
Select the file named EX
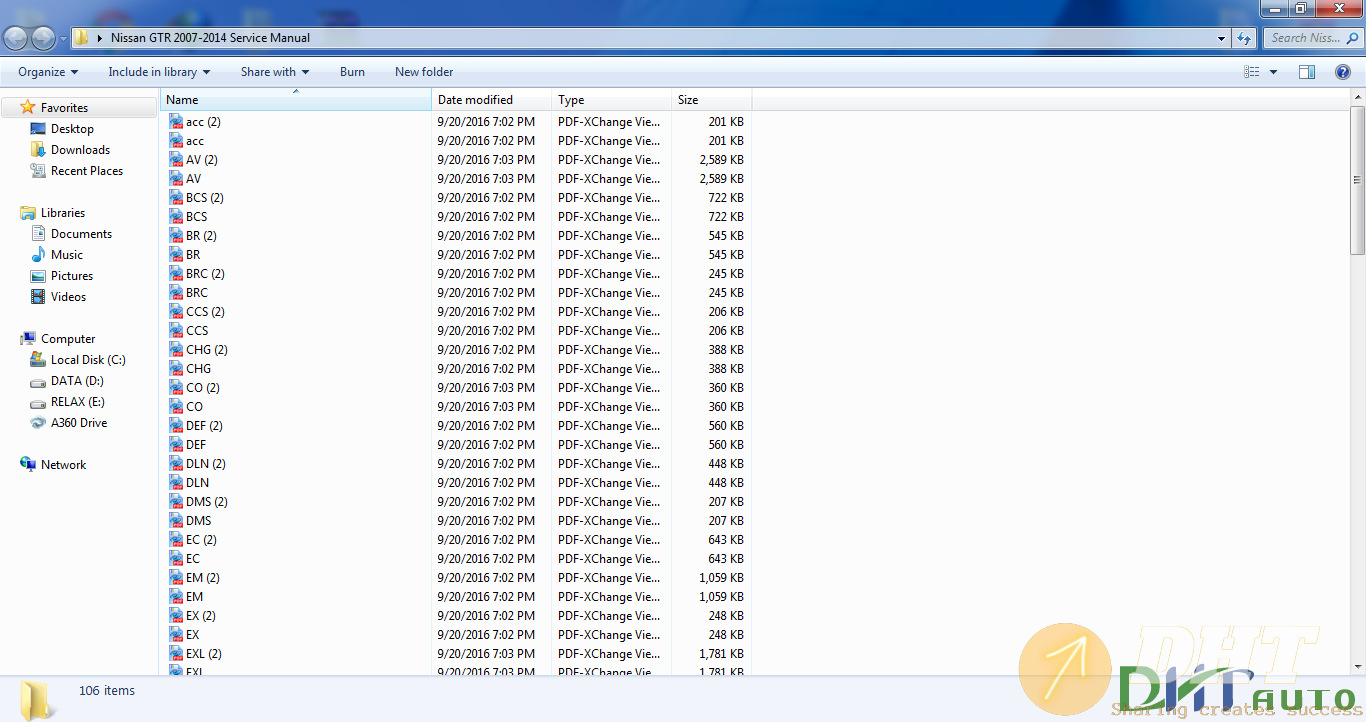click(x=192, y=635)
